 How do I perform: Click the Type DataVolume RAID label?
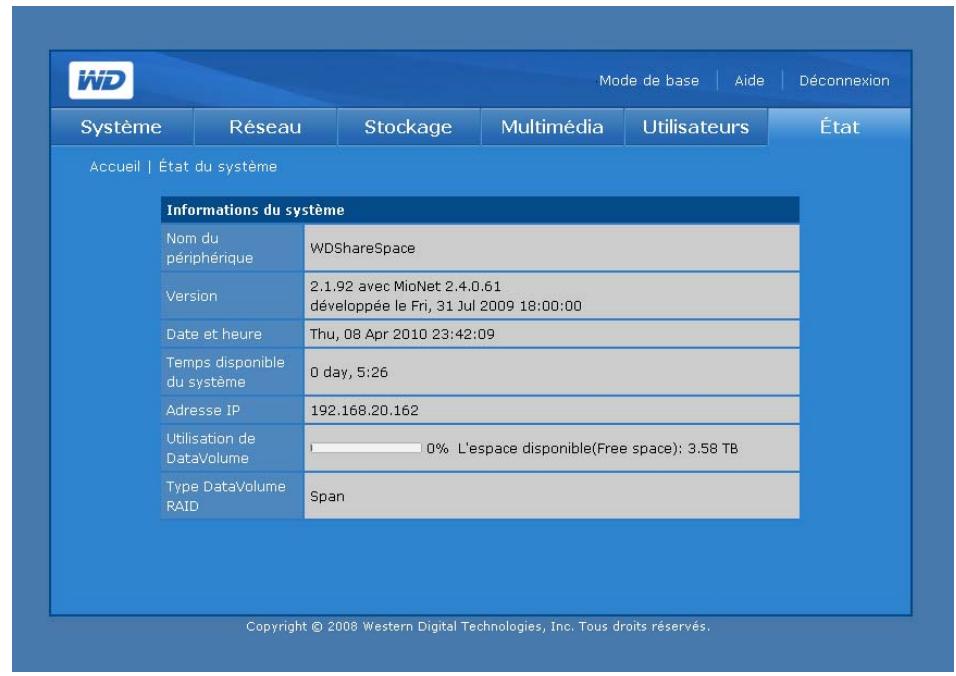pos(226,496)
